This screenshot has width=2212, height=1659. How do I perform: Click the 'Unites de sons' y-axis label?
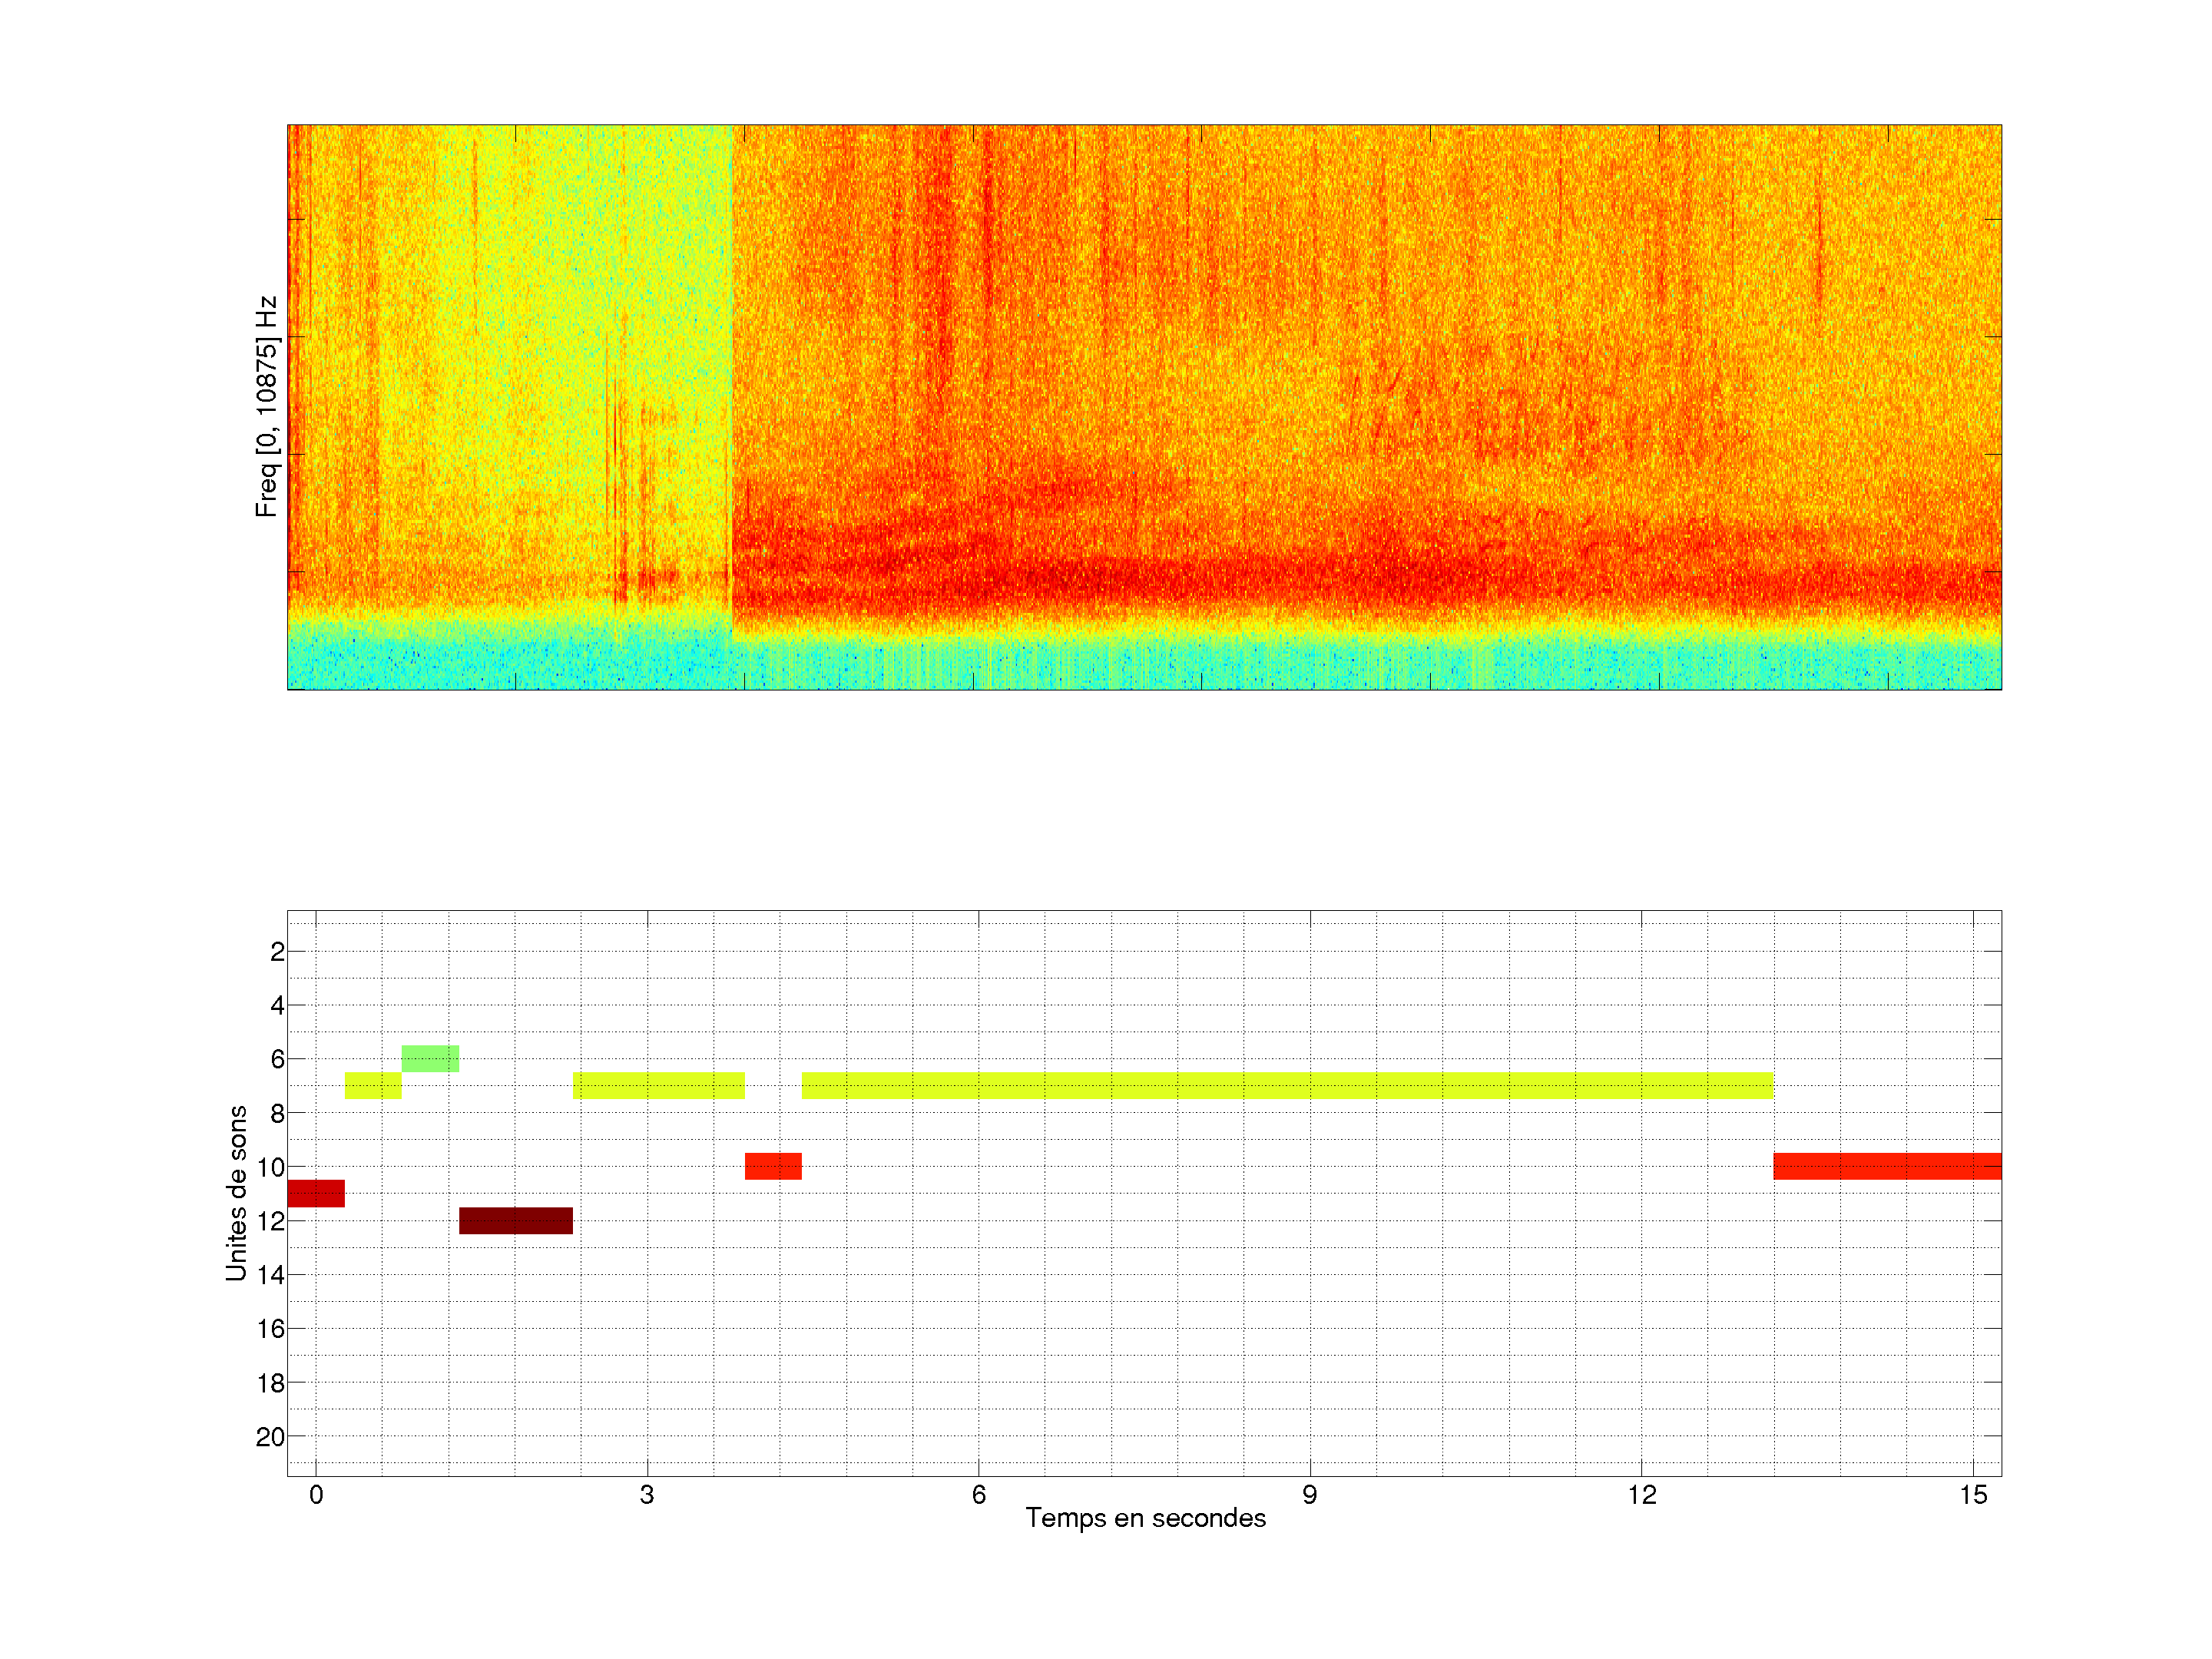[x=236, y=1193]
